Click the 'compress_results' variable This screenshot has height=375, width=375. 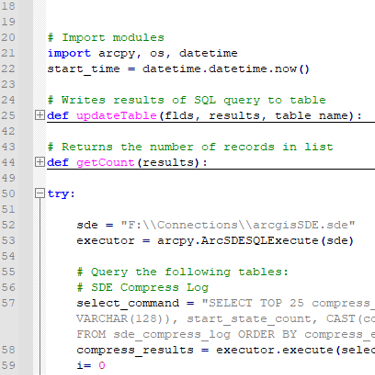tap(135, 350)
